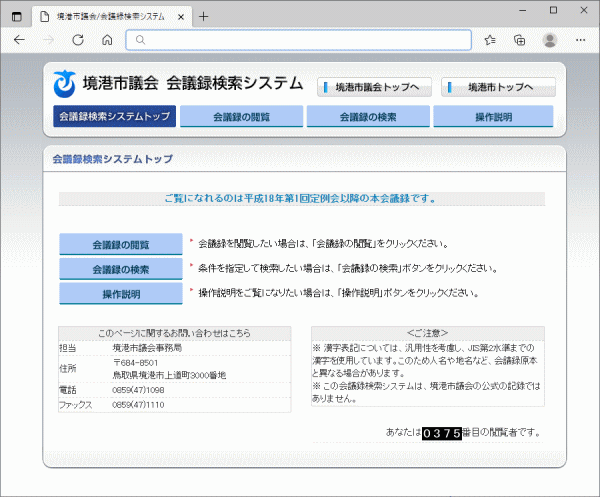Open a new tab with plus
600x497 pixels.
tap(204, 16)
